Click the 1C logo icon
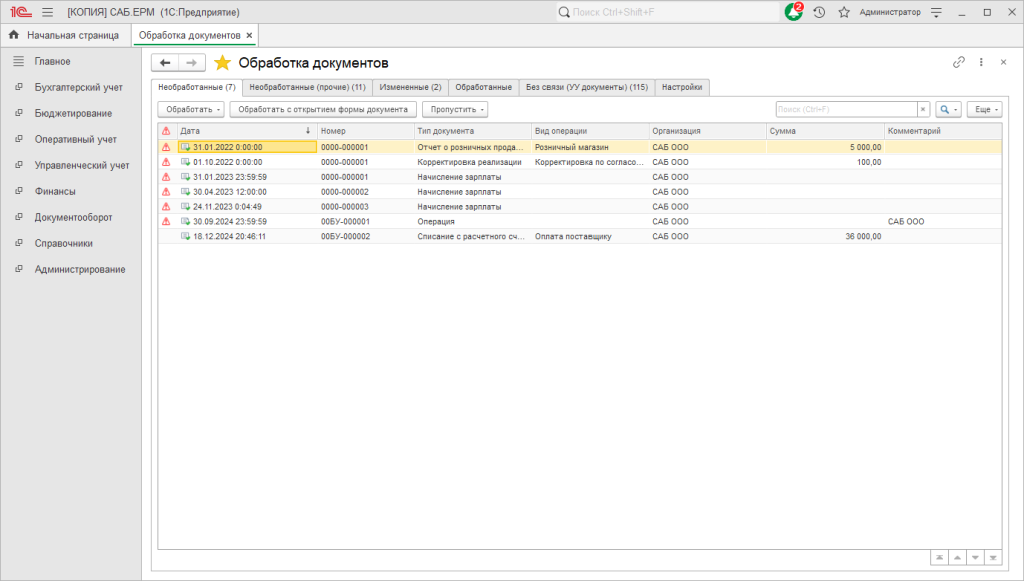 click(21, 12)
